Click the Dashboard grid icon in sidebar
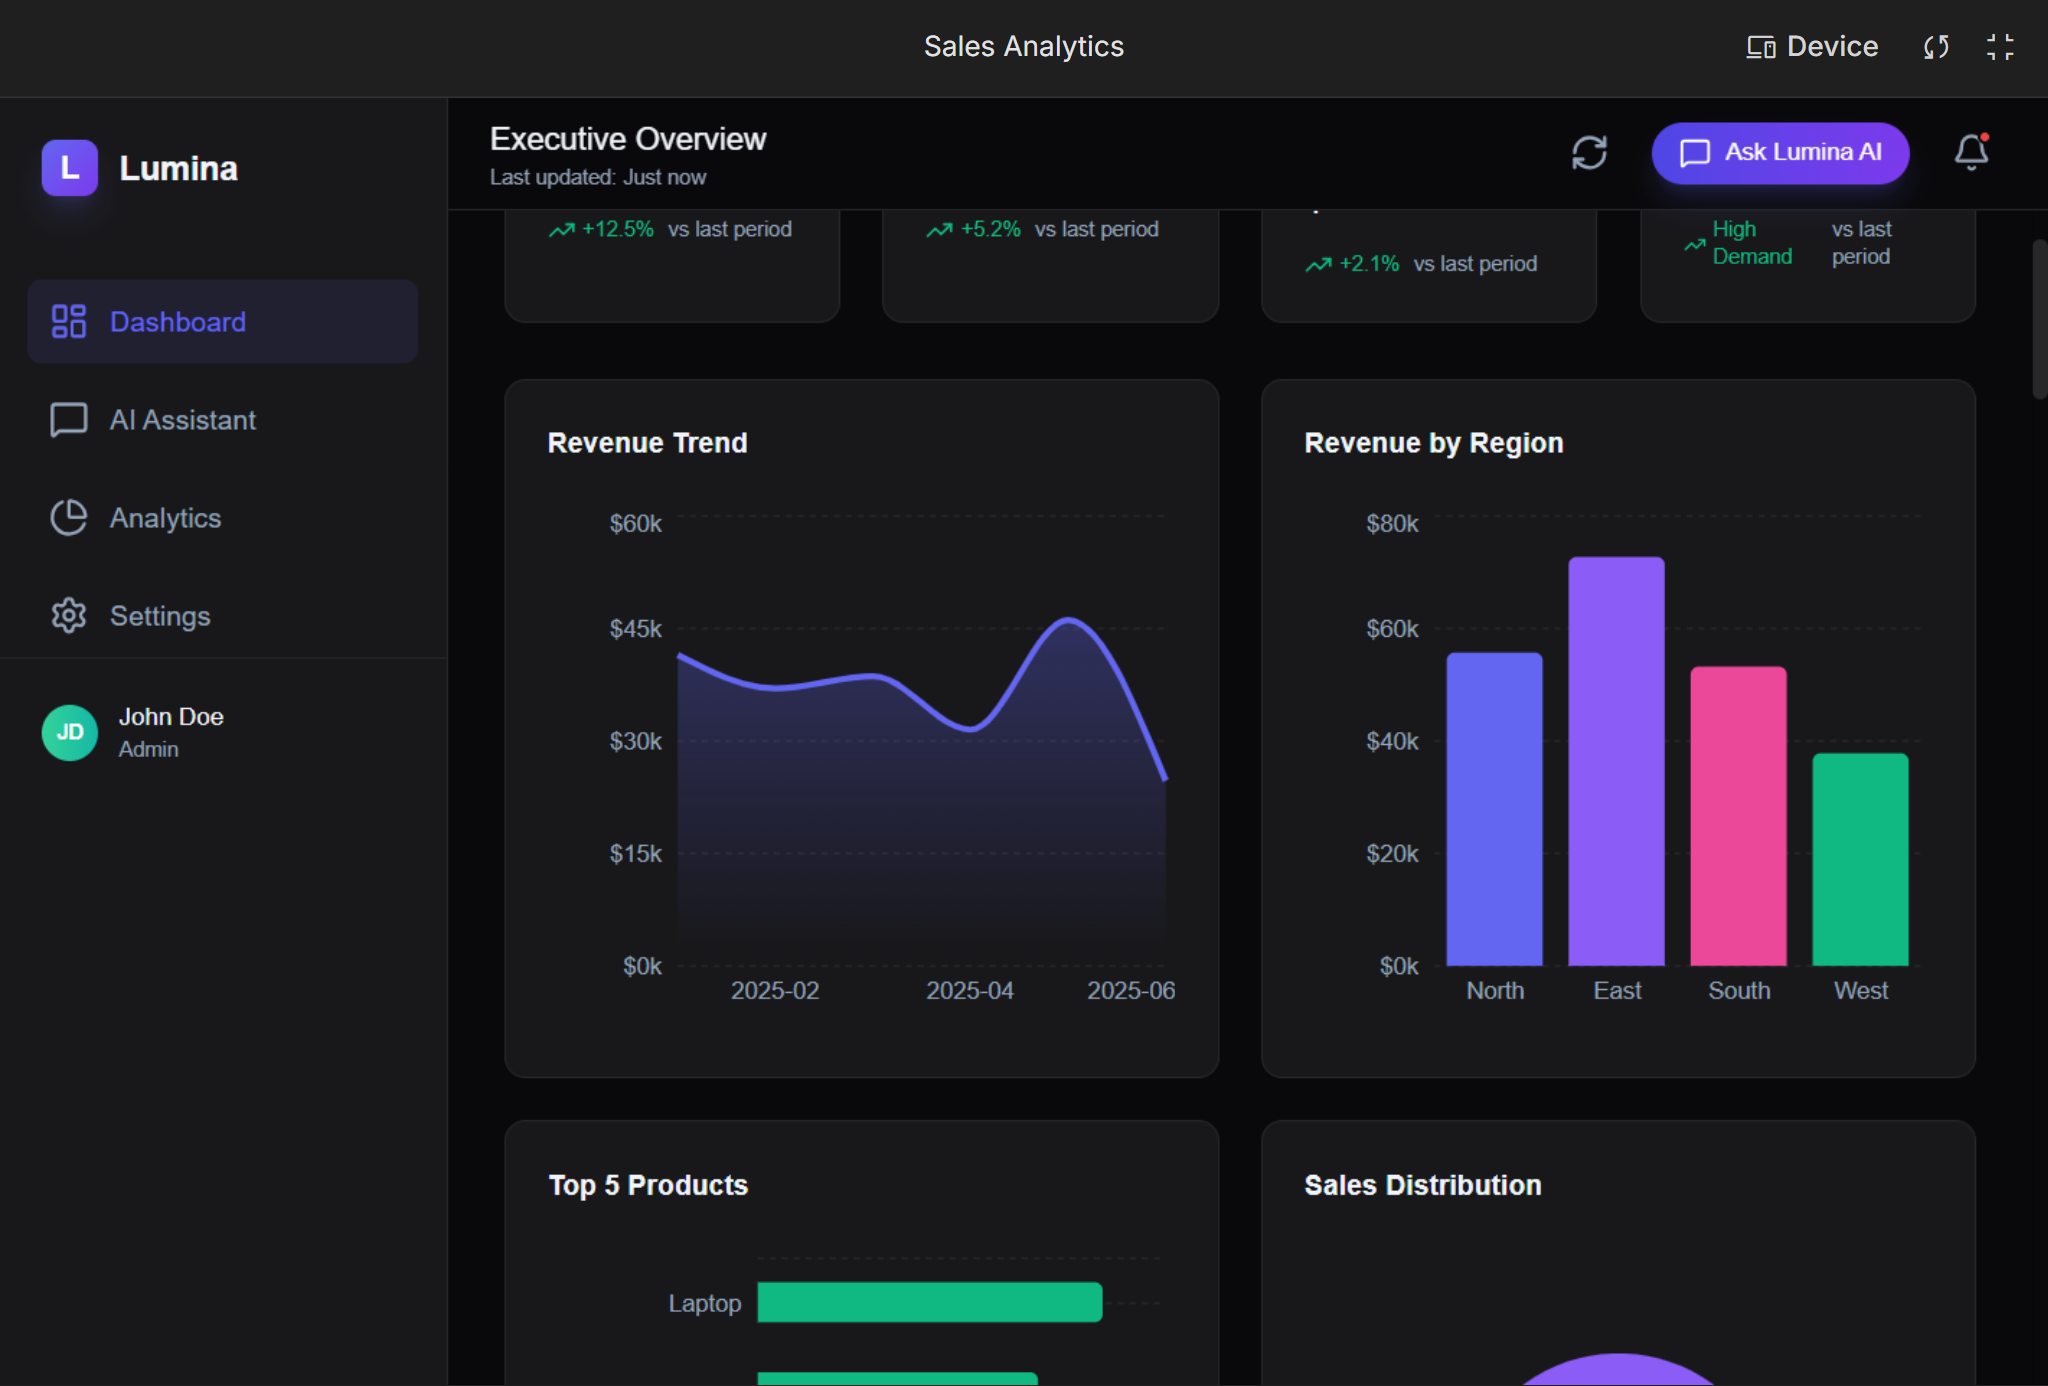 pyautogui.click(x=68, y=321)
